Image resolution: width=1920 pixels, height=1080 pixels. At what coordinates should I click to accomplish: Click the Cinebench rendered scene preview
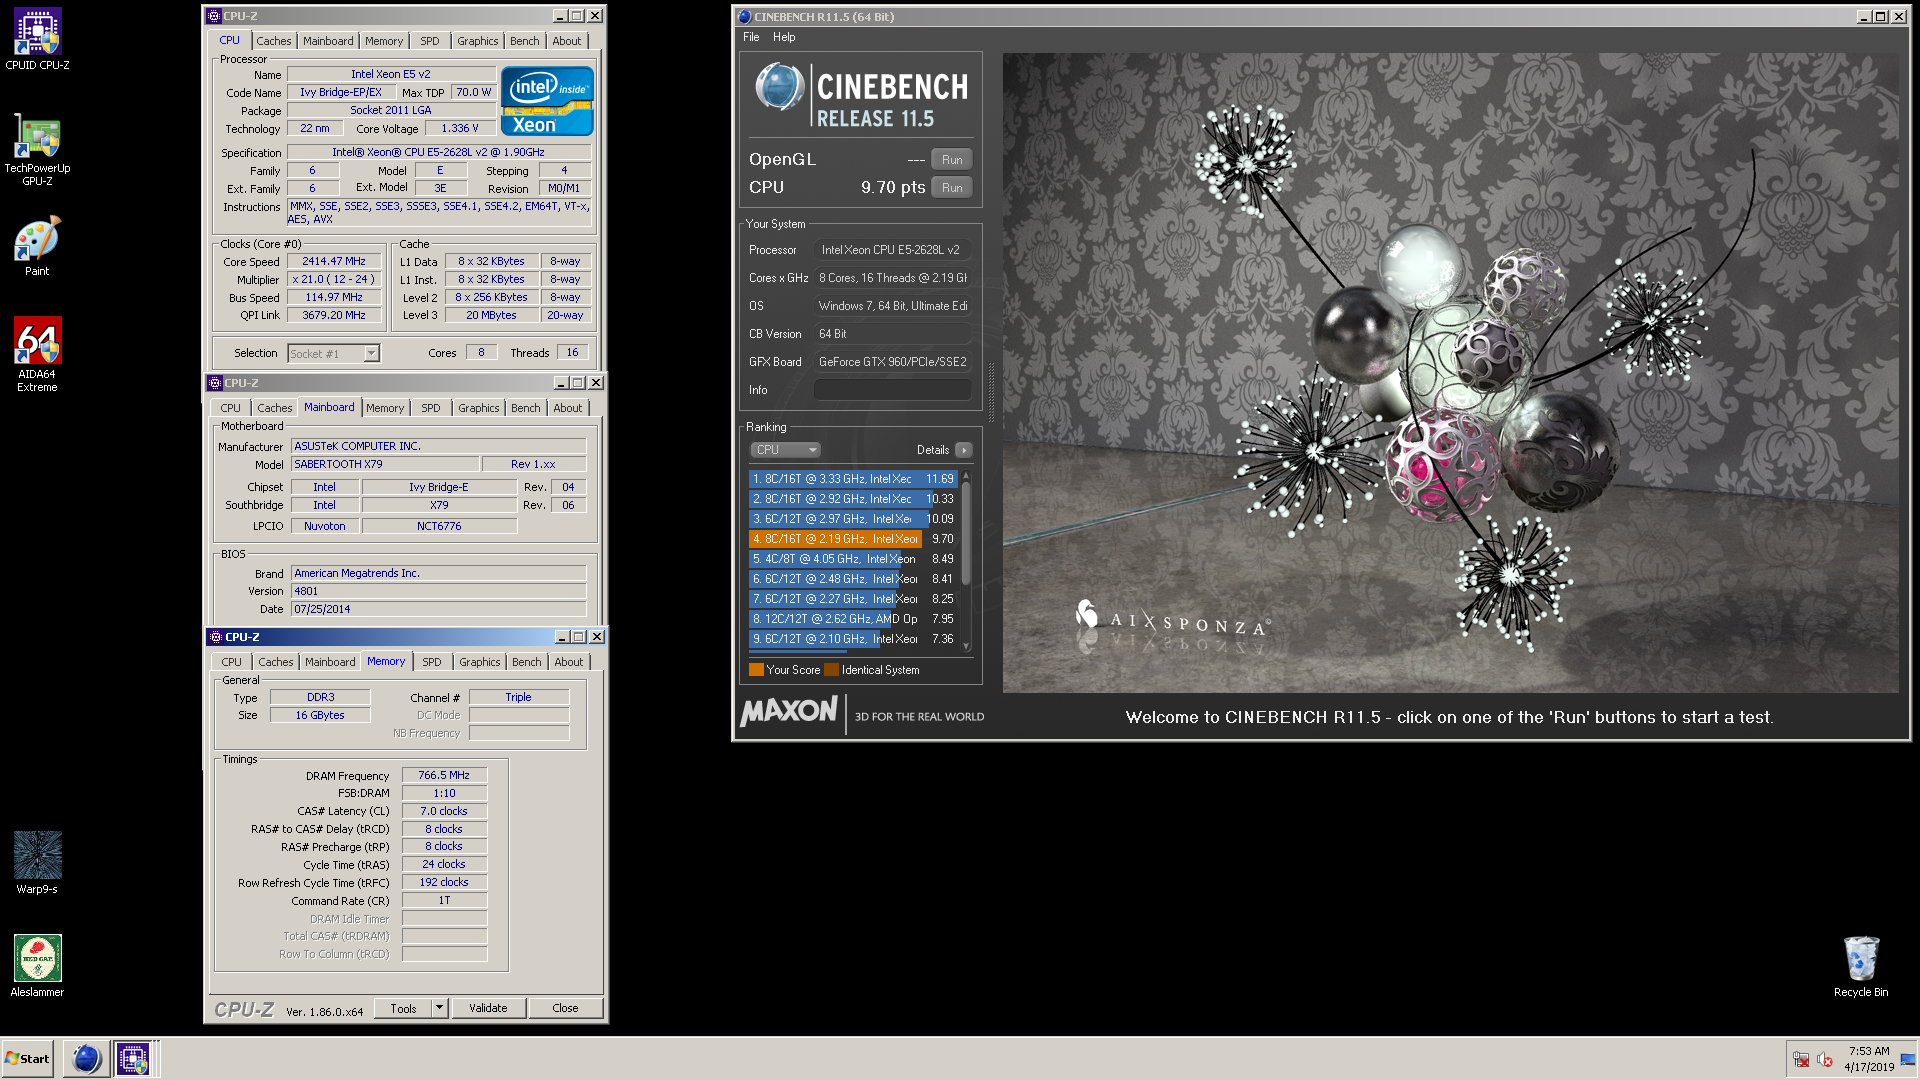click(1450, 373)
